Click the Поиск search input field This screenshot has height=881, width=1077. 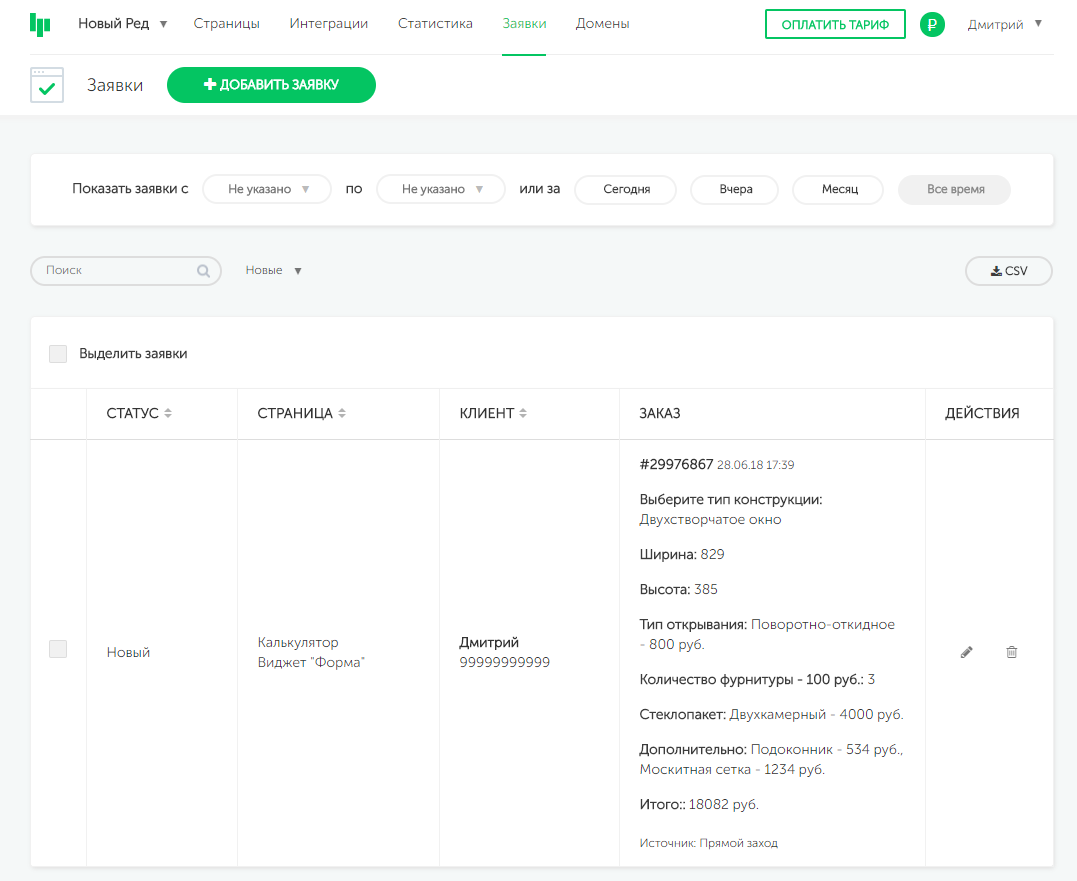pyautogui.click(x=115, y=271)
